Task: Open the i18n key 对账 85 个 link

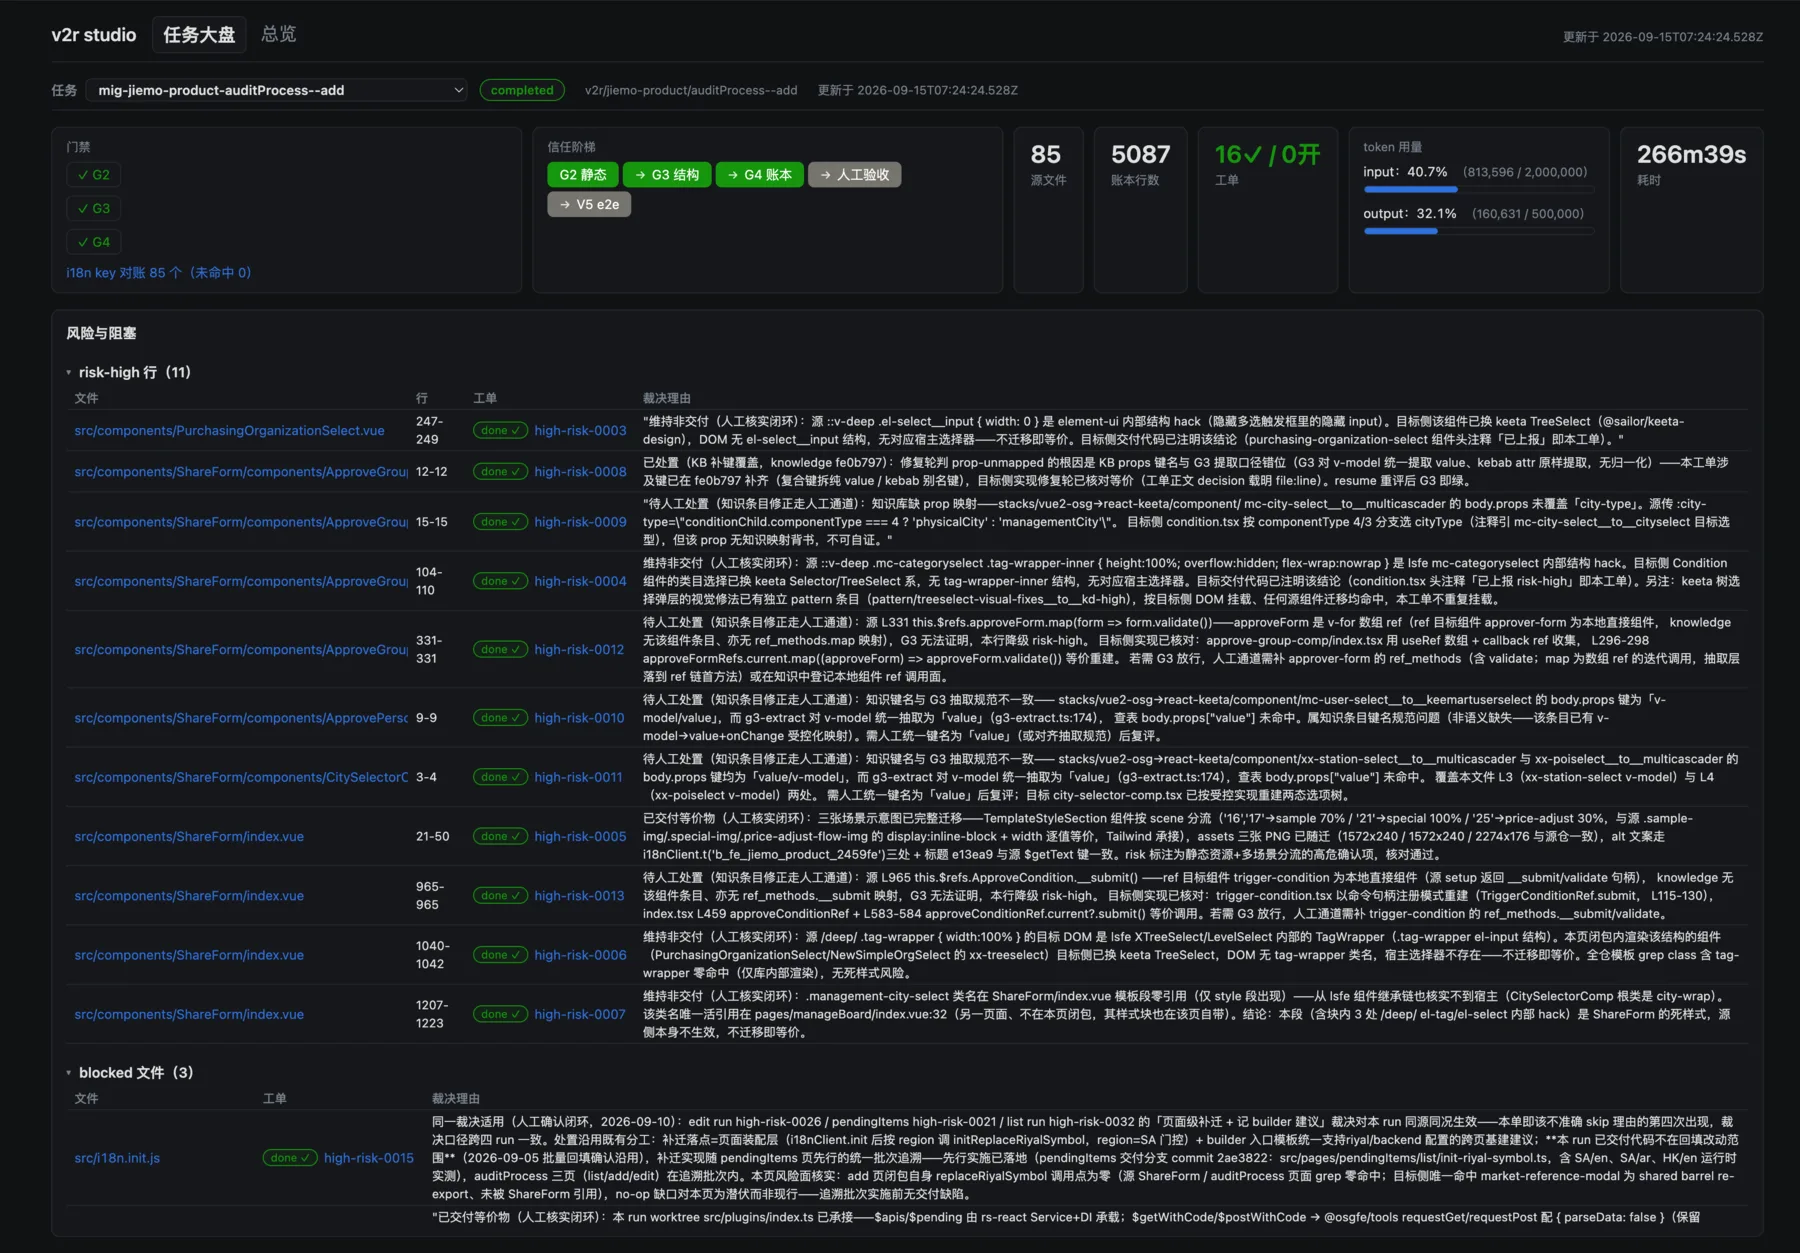Action: pyautogui.click(x=159, y=273)
